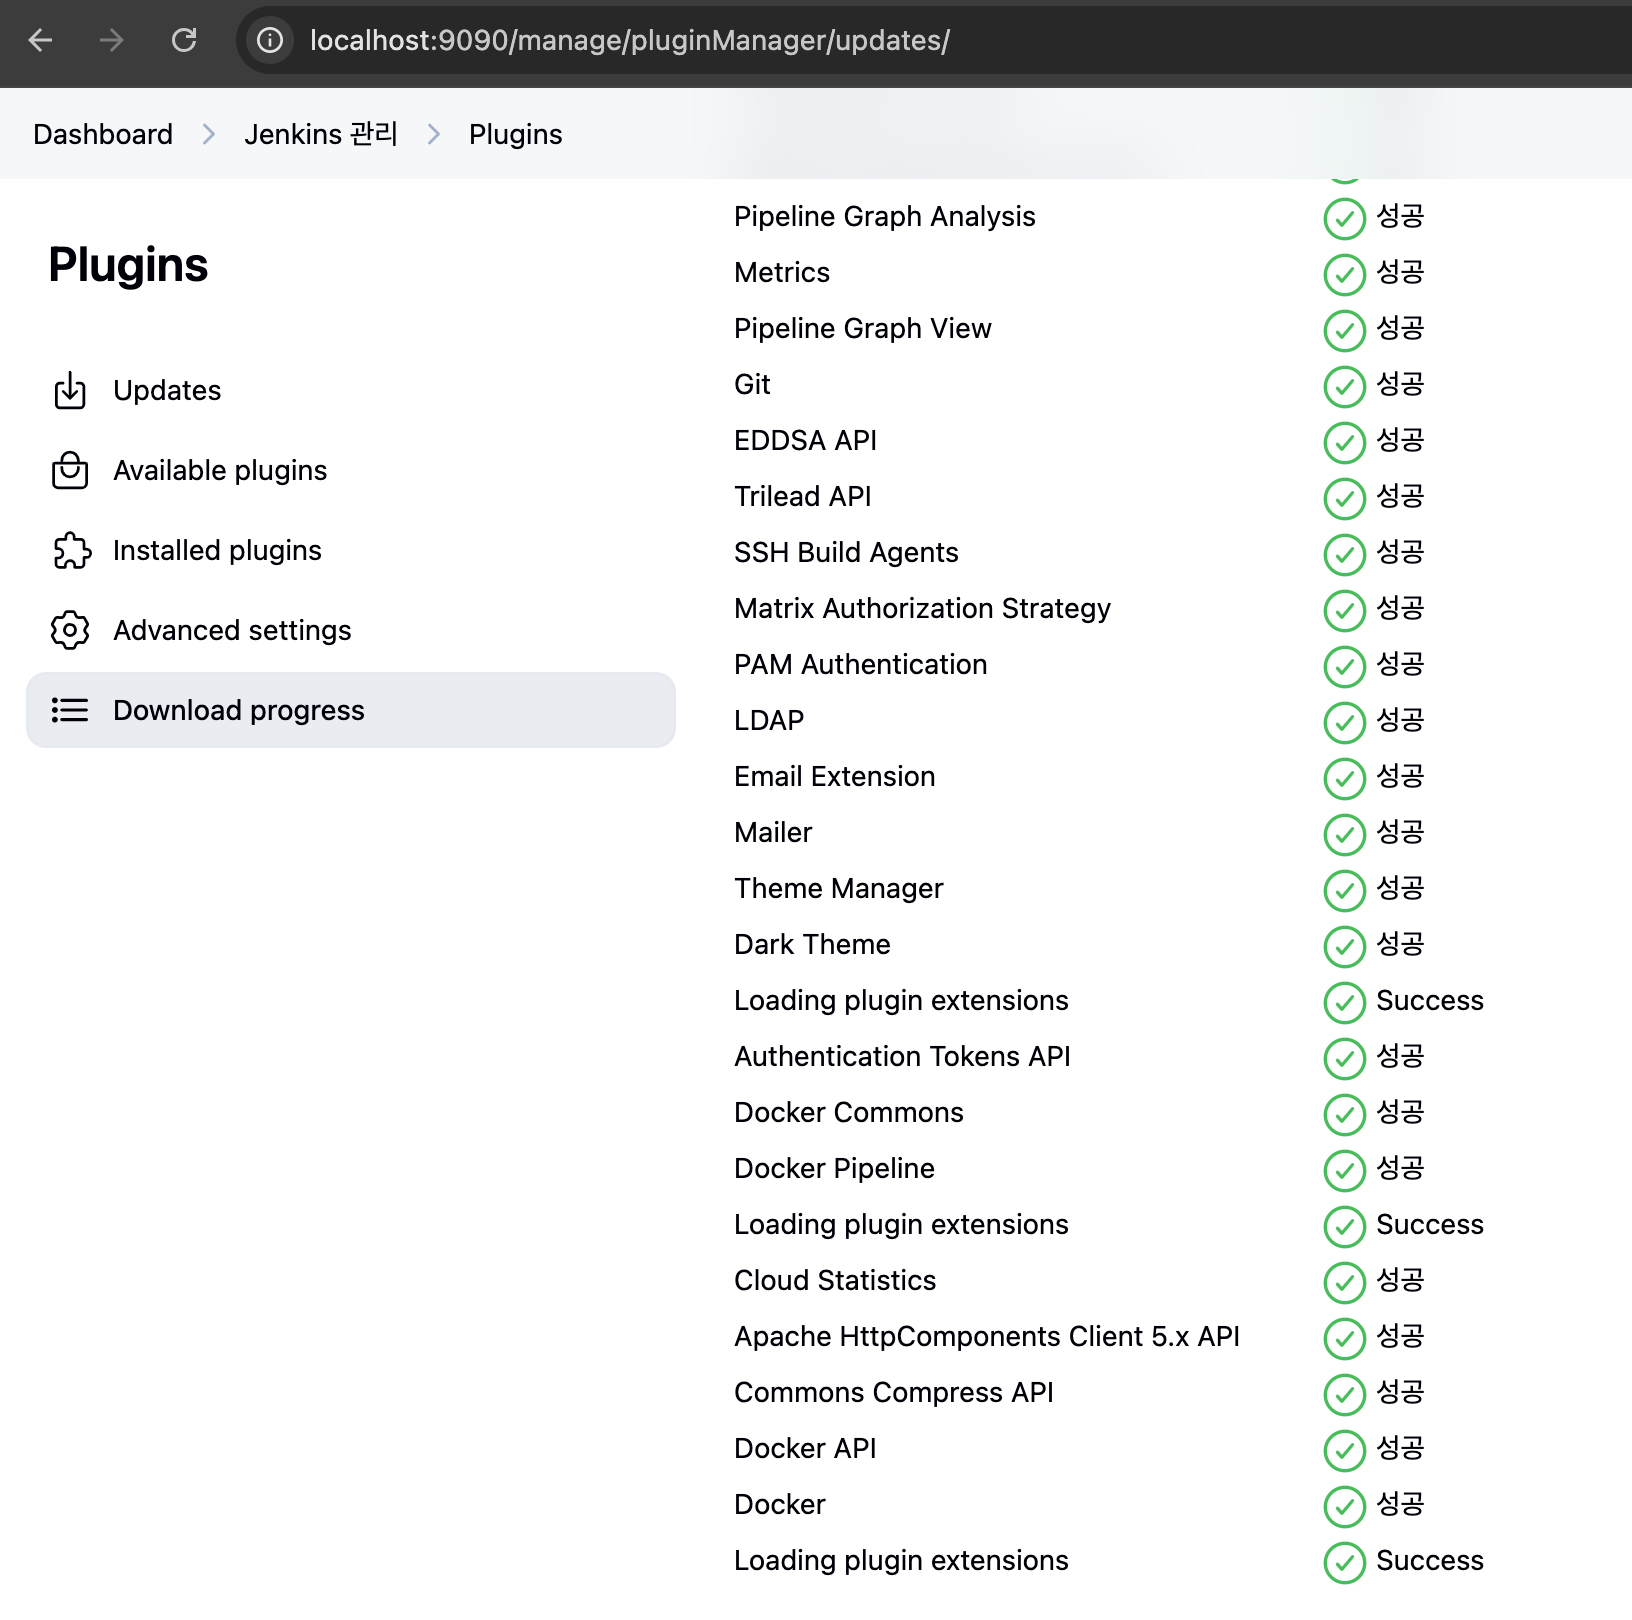Click the Download progress list icon

70,710
